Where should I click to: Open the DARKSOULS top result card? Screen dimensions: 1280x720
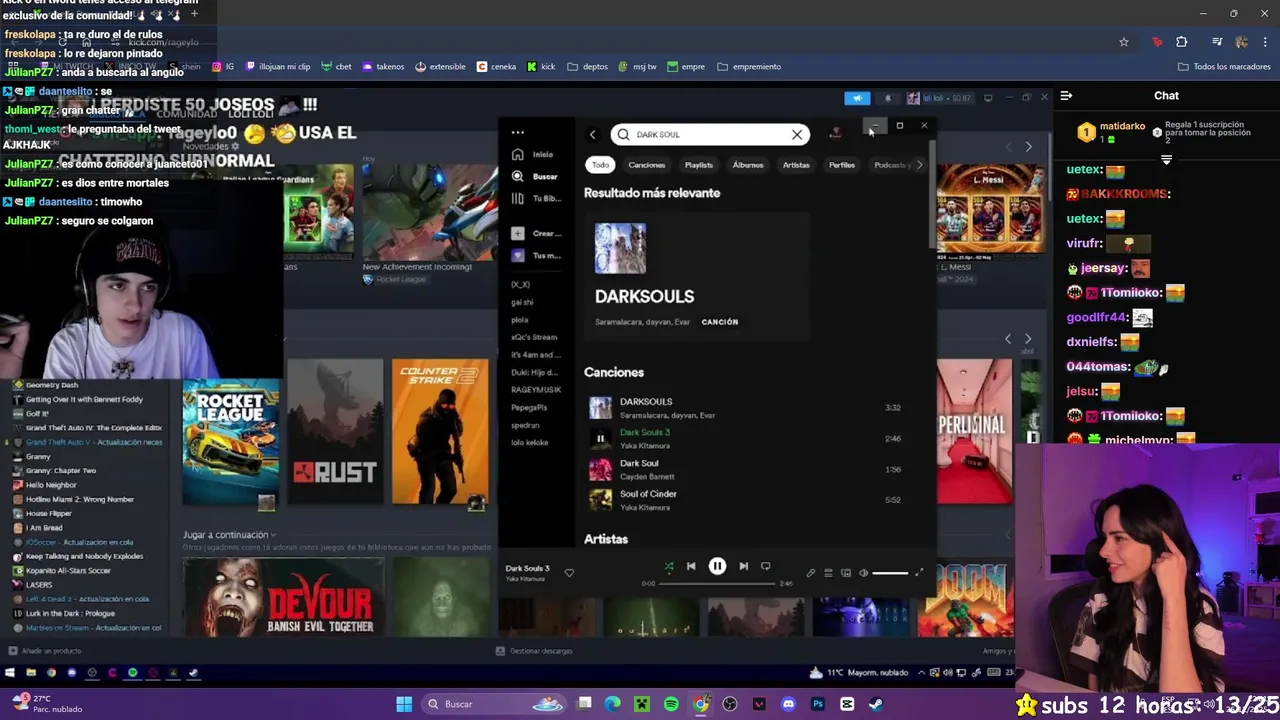[x=696, y=276]
